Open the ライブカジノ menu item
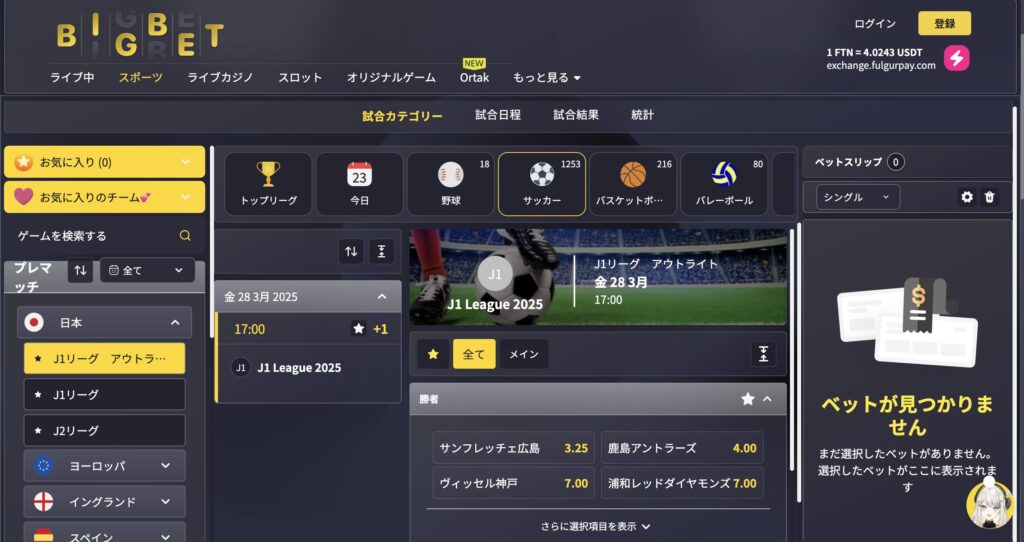Screen dimensions: 1024x542 pyautogui.click(x=220, y=77)
